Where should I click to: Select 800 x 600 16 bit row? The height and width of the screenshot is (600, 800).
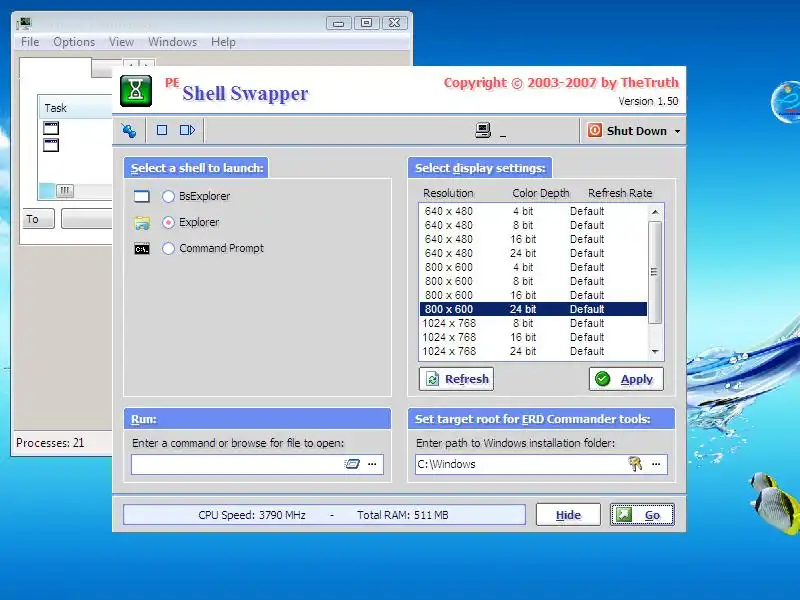[x=533, y=295]
